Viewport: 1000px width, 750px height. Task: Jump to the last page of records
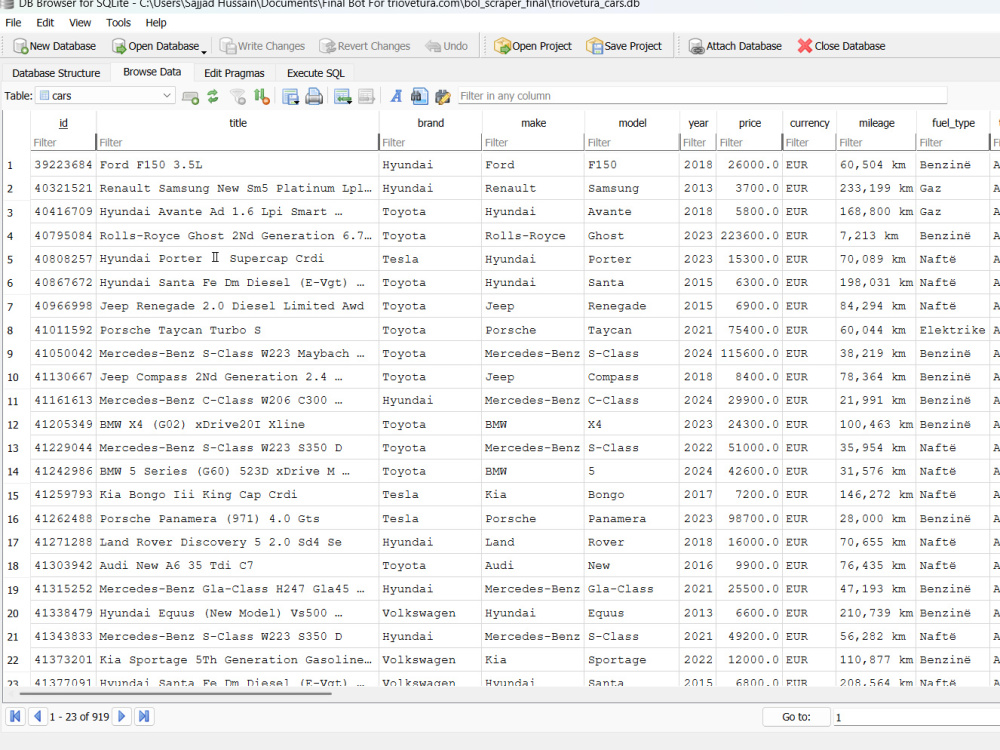[144, 716]
